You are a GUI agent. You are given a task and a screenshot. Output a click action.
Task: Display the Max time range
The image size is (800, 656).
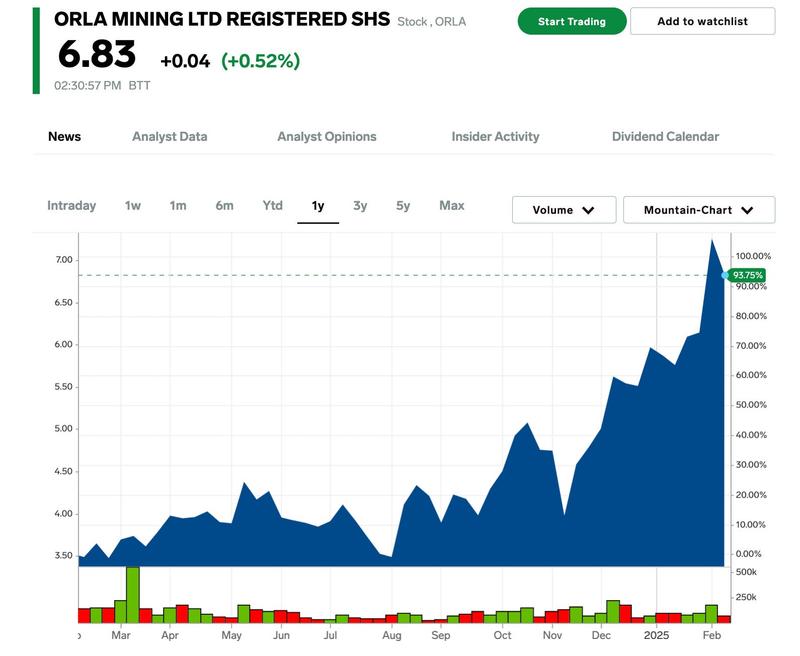pyautogui.click(x=452, y=206)
